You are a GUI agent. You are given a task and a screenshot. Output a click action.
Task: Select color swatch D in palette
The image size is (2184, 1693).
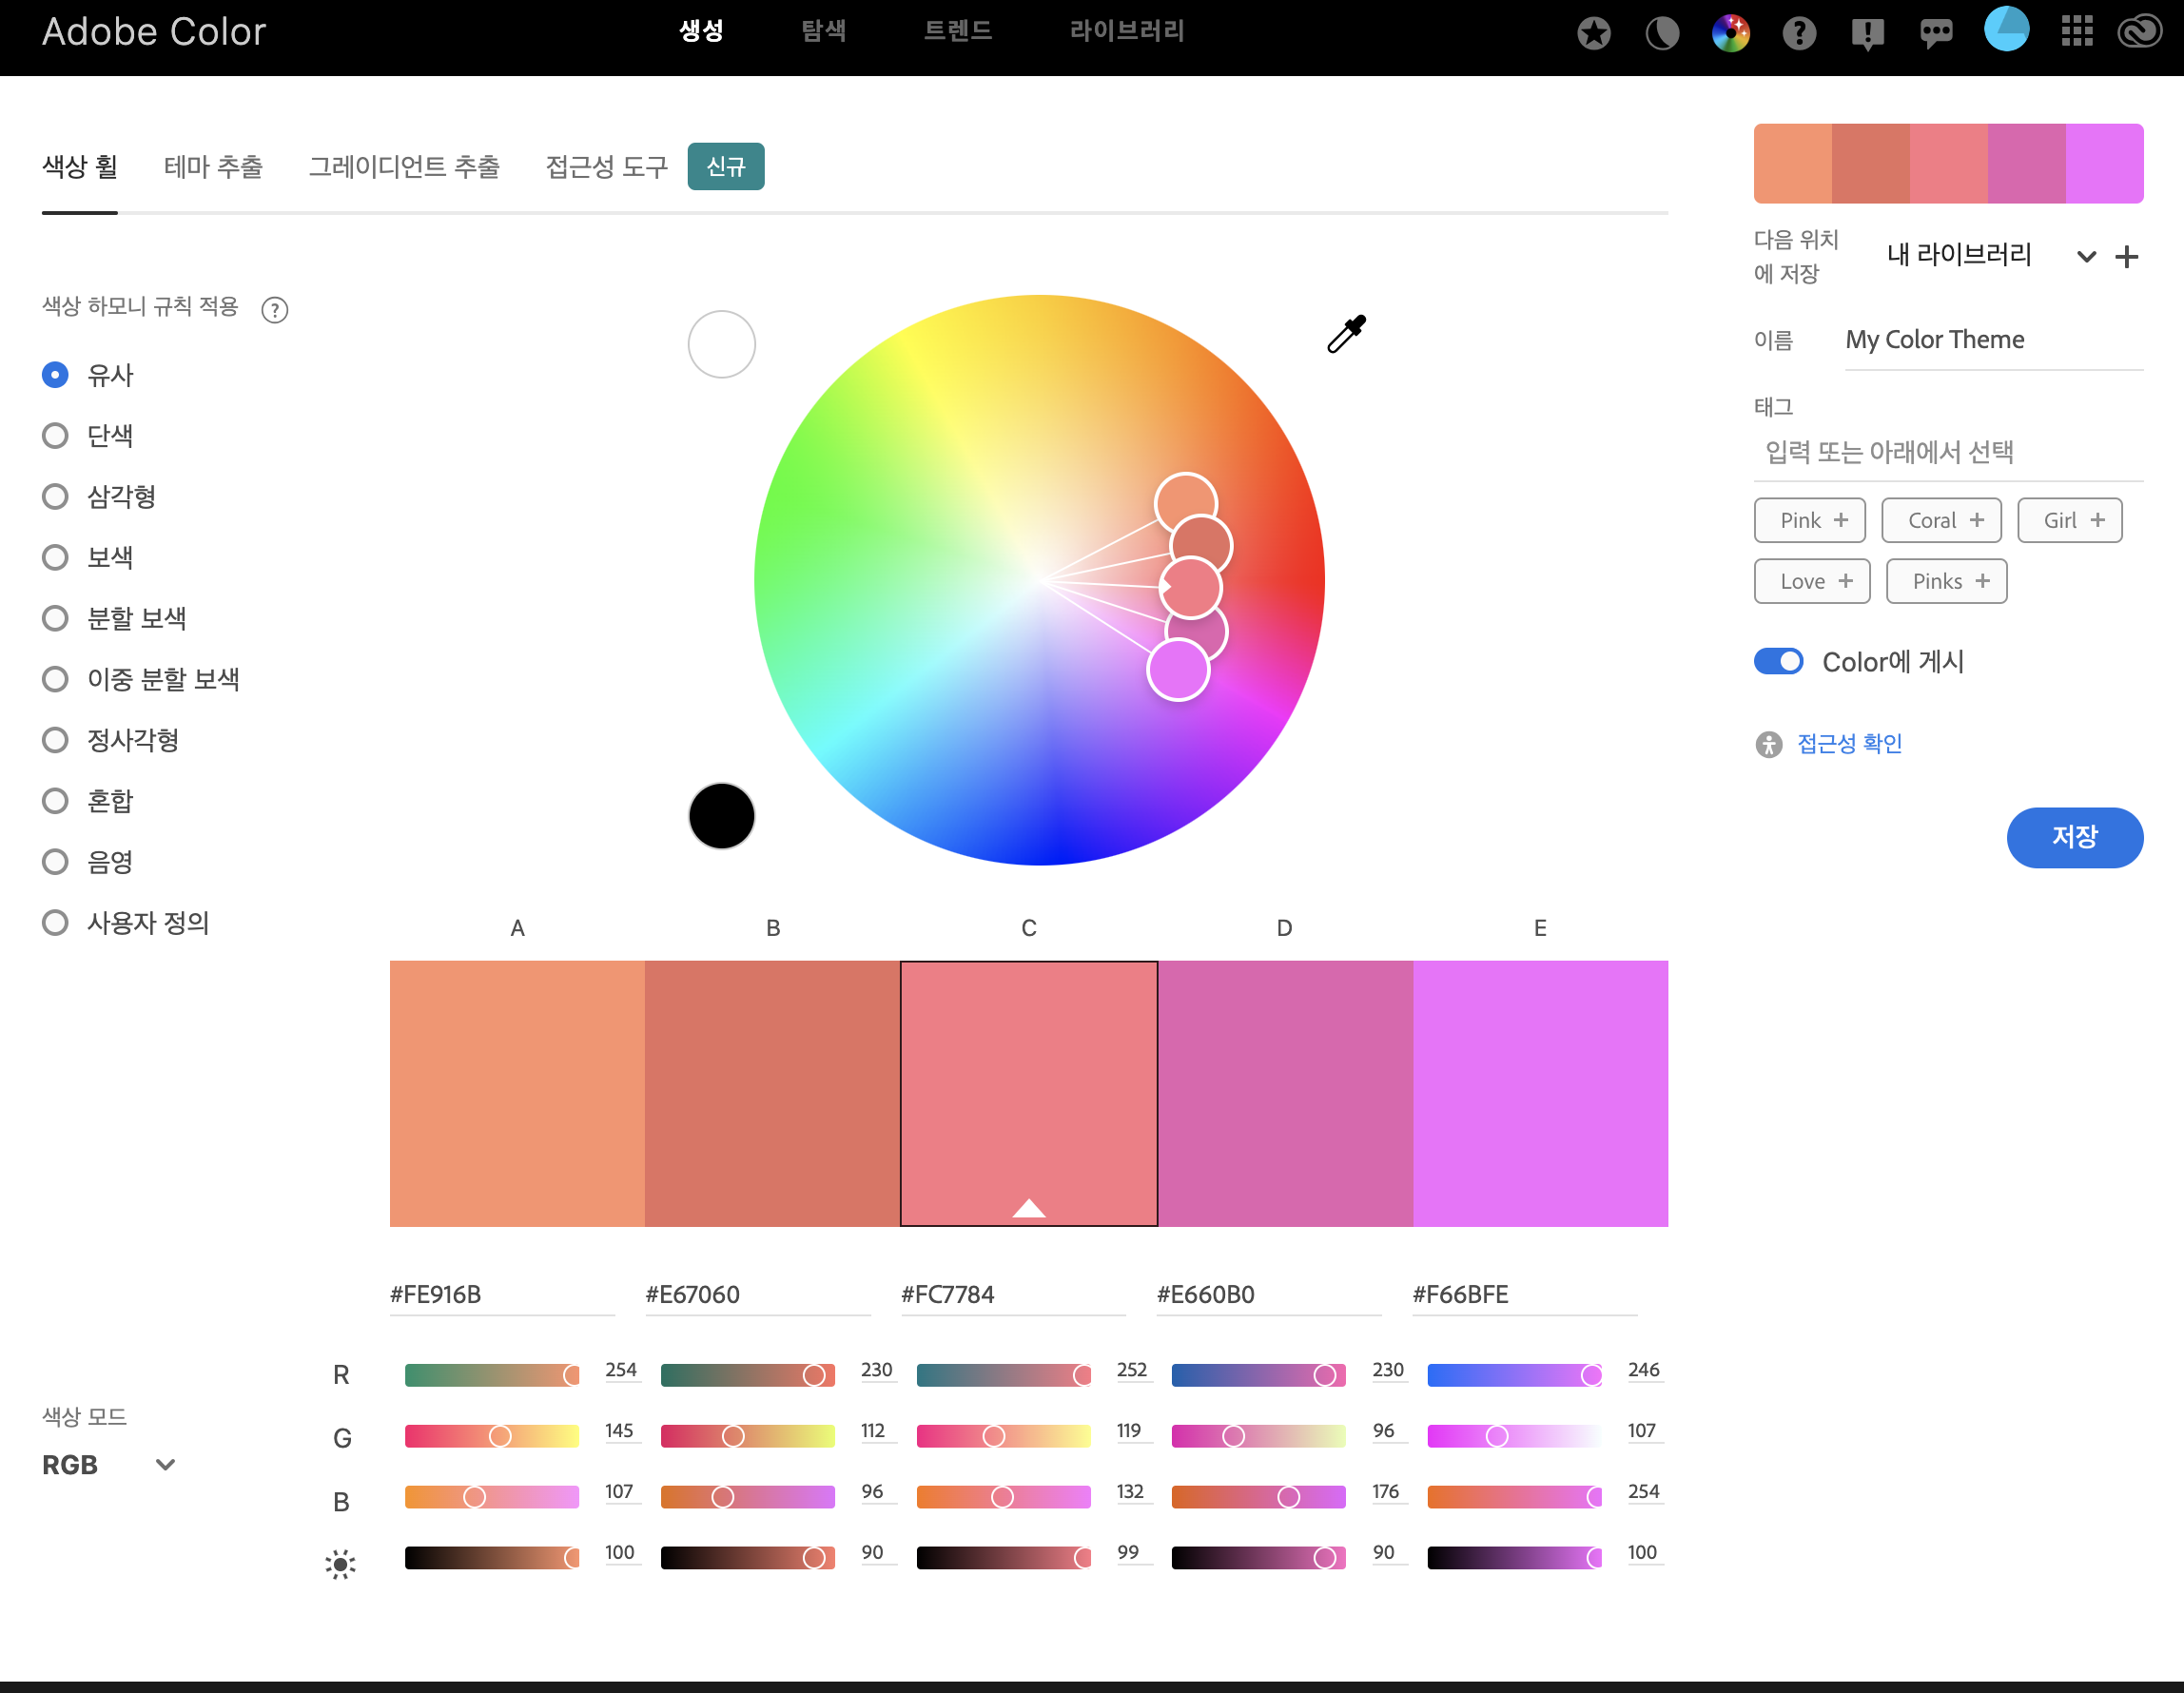pos(1285,1093)
